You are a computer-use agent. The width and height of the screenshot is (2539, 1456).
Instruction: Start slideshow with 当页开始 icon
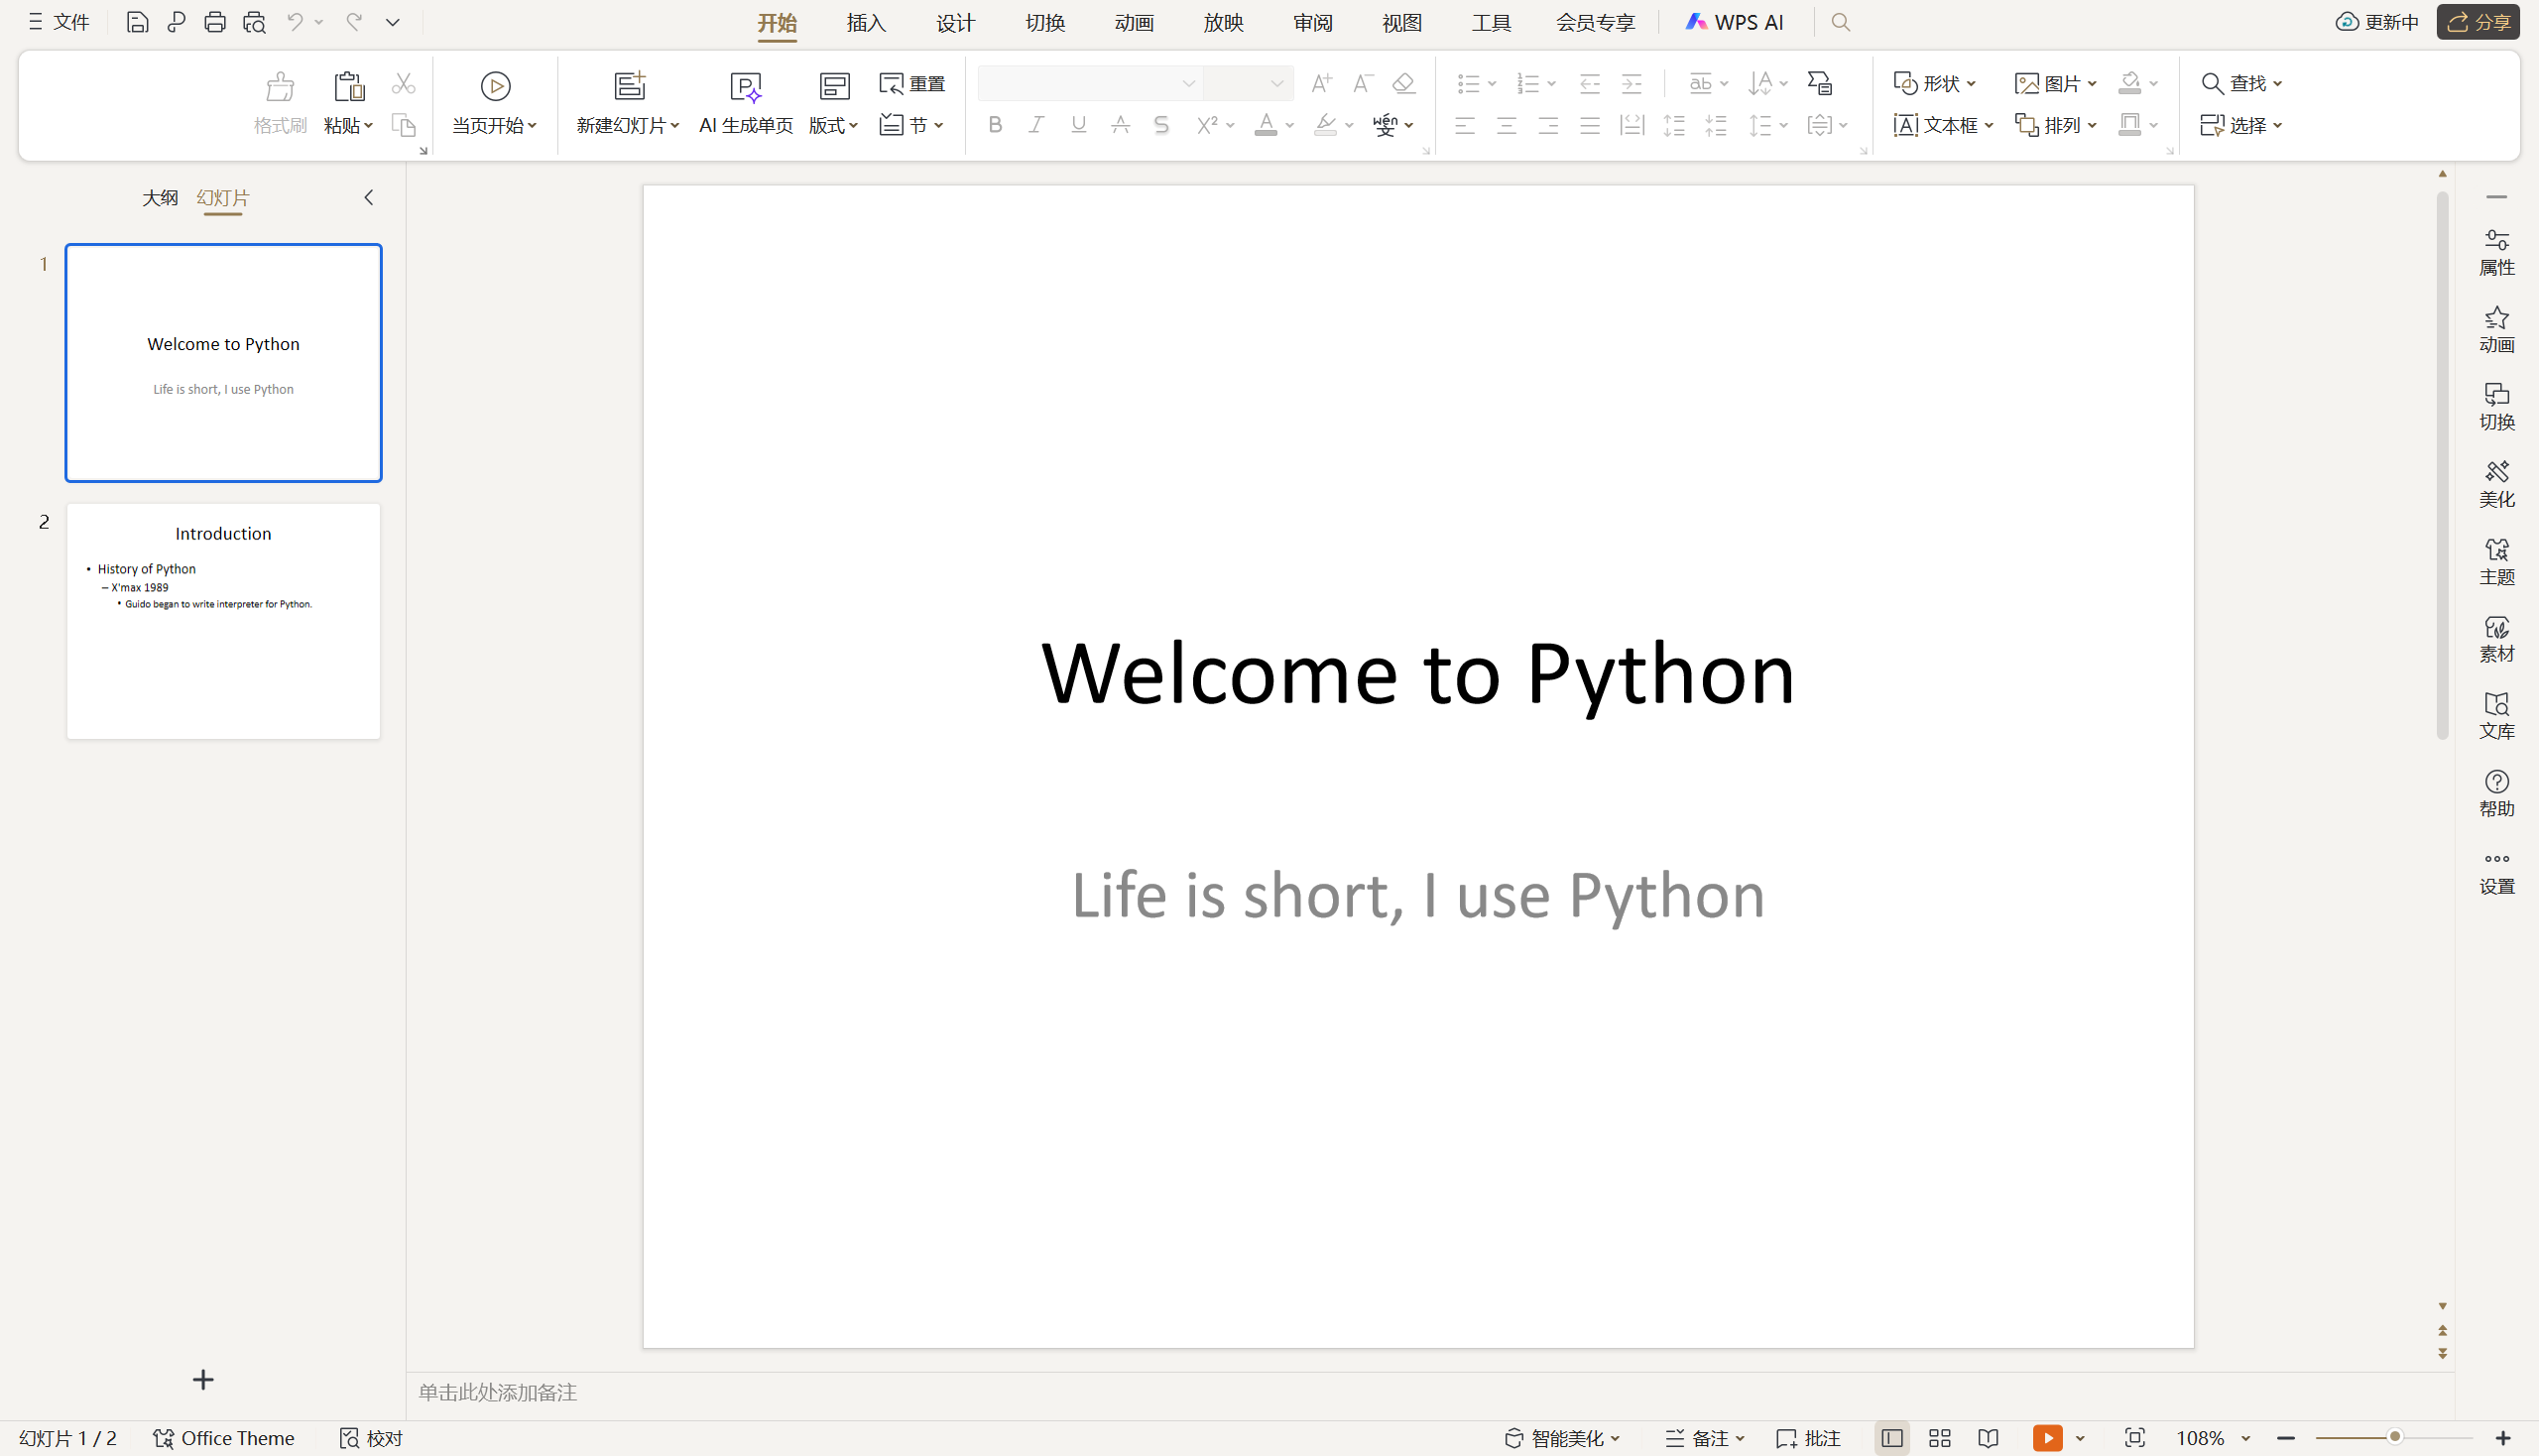(x=495, y=87)
